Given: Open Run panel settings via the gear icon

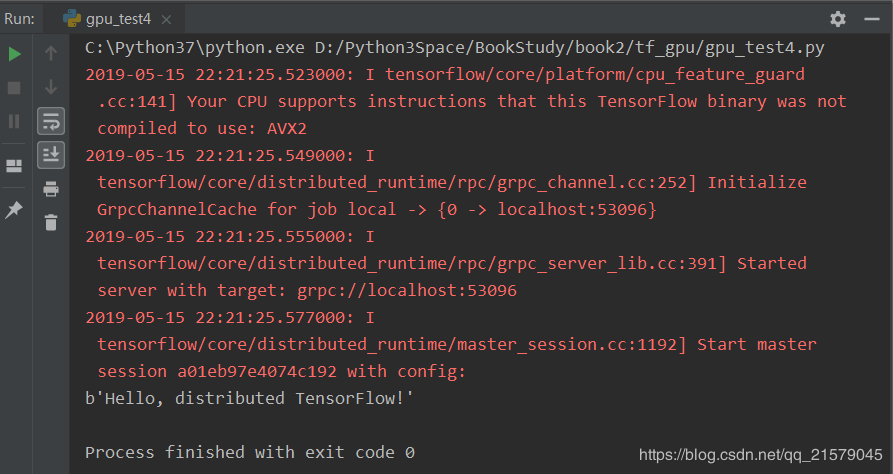Looking at the screenshot, I should (838, 19).
